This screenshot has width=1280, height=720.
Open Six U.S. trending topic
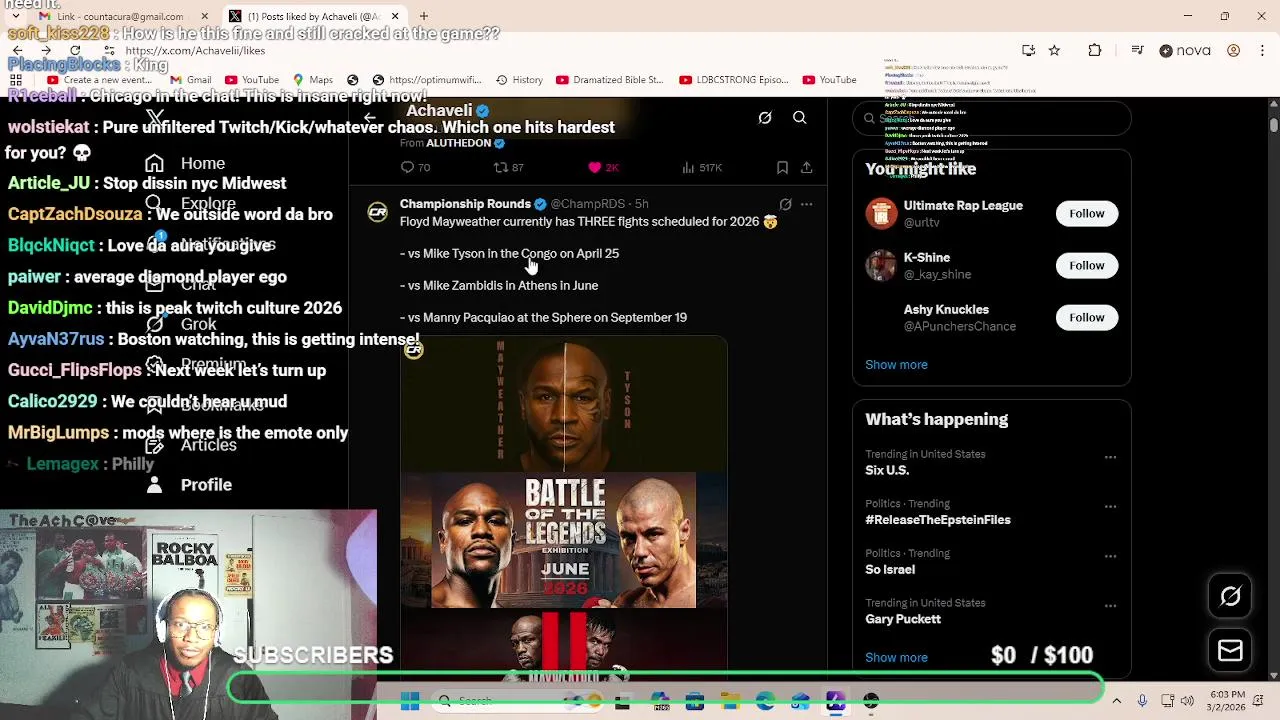pos(887,470)
